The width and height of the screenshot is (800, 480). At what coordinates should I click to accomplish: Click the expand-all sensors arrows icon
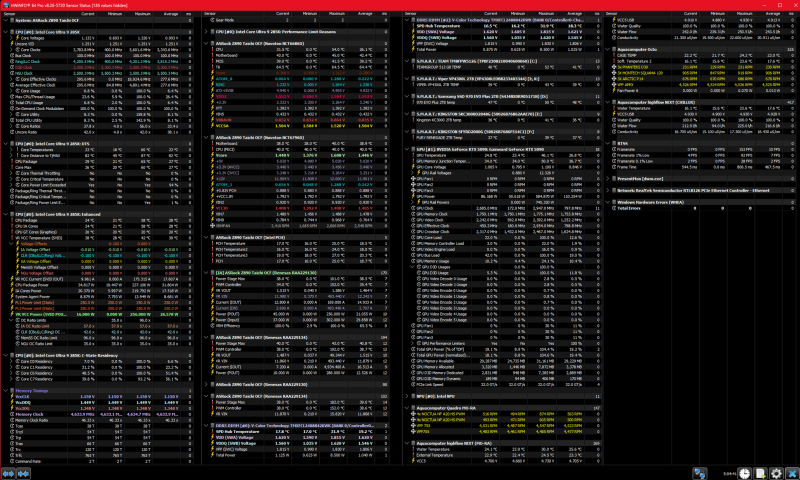point(8,473)
